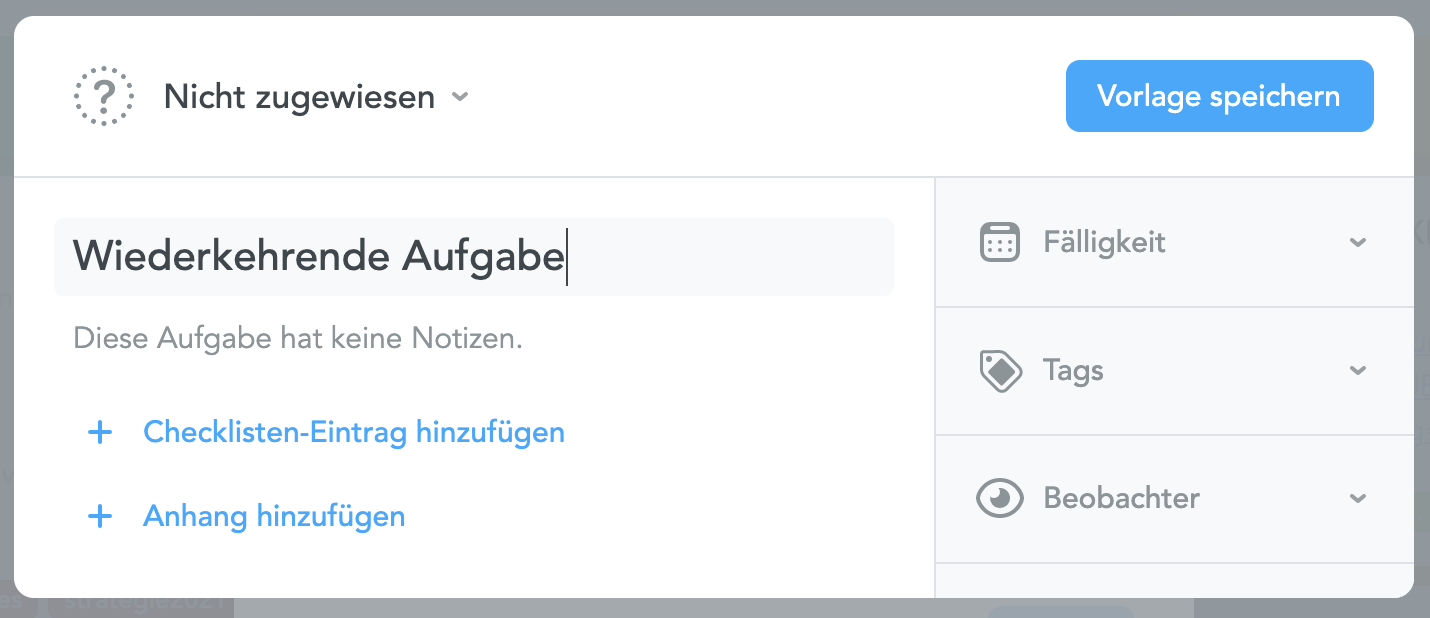Expand the Tags section chevron
The height and width of the screenshot is (618, 1430).
point(1357,370)
